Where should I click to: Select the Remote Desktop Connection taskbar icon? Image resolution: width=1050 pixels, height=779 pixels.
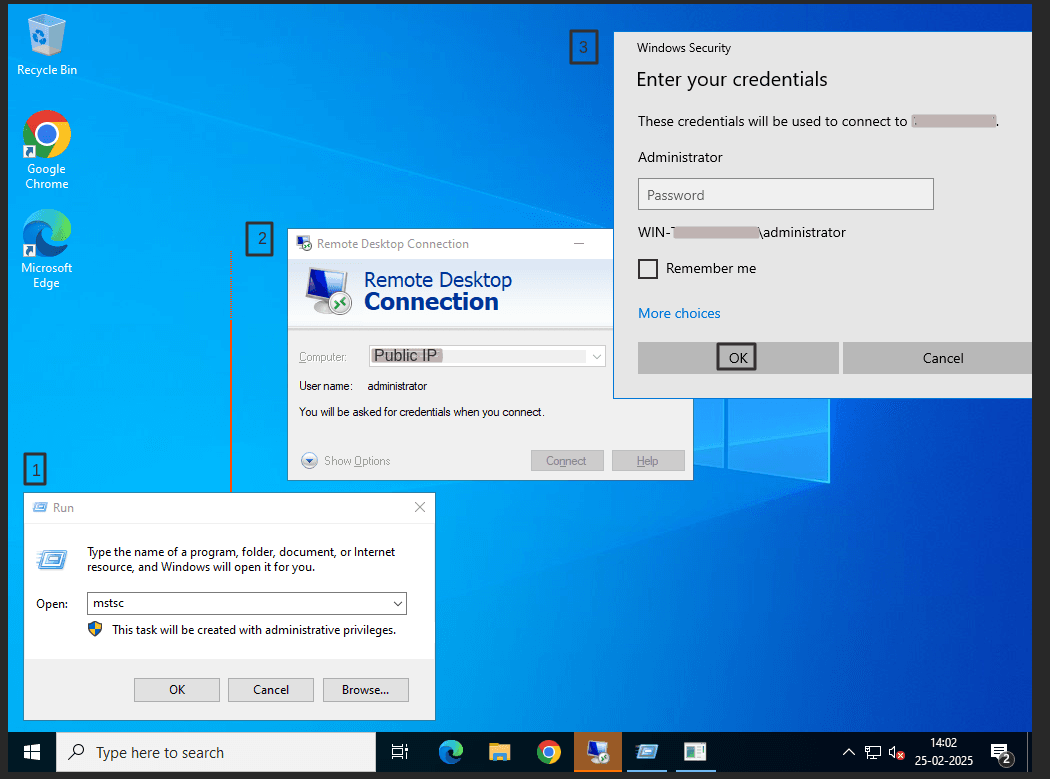tap(597, 751)
